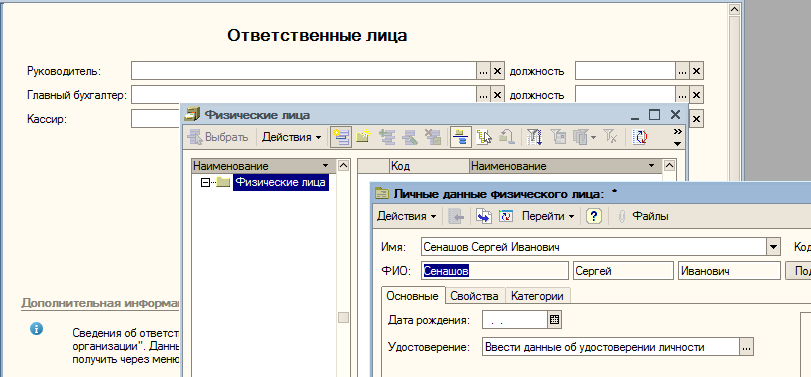Screen dimensions: 811x377
Task: Click the scroll up arrow of the left tree
Action: point(343,165)
